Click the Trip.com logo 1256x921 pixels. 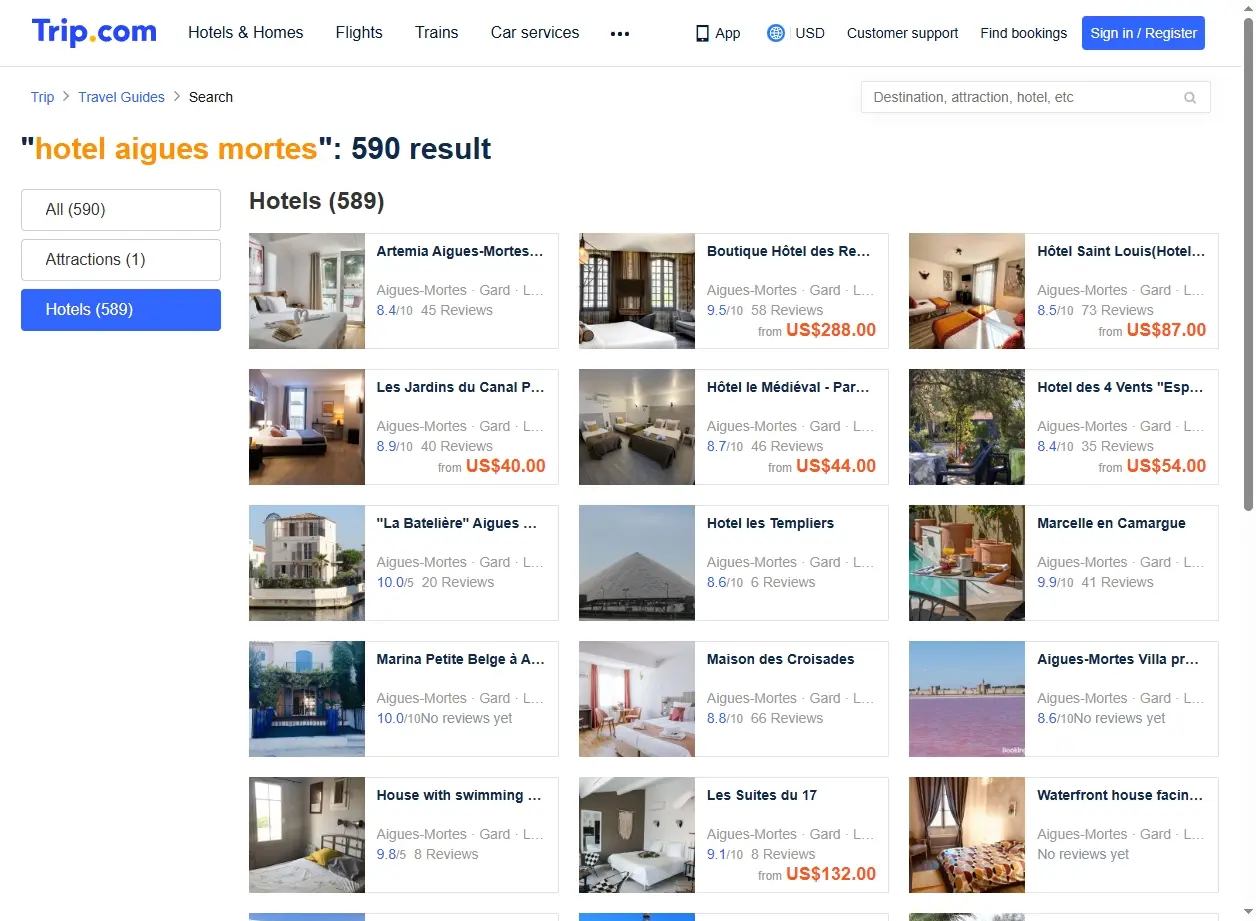94,32
